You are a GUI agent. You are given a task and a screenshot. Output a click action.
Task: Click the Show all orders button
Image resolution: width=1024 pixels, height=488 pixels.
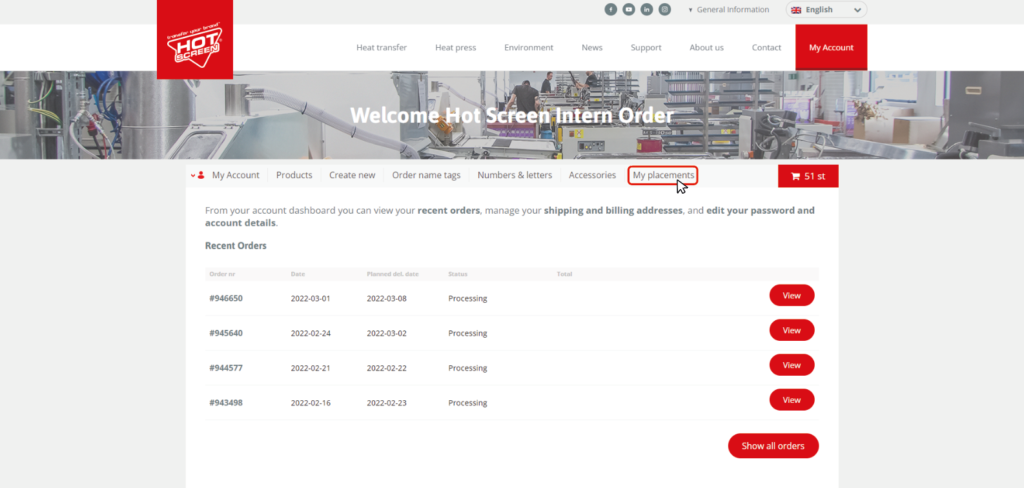[x=773, y=446]
